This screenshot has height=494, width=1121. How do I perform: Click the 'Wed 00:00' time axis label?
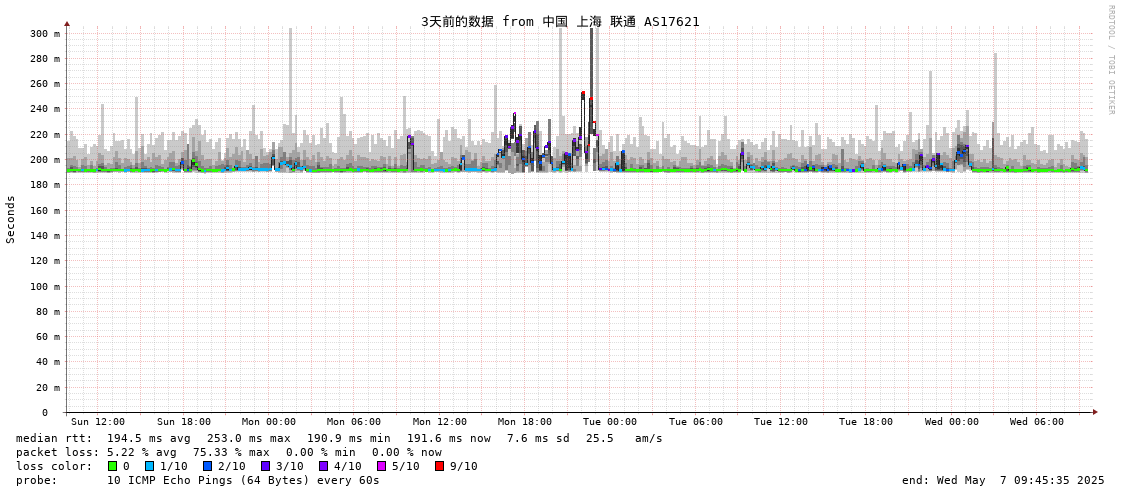[952, 422]
